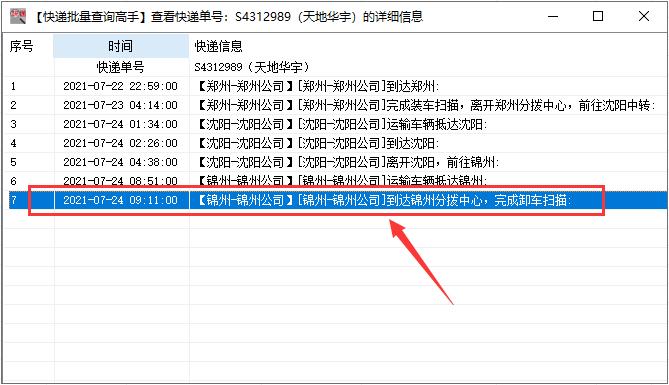Select the 到达郑州 info entry
Image resolution: width=669 pixels, height=385 pixels.
click(319, 86)
